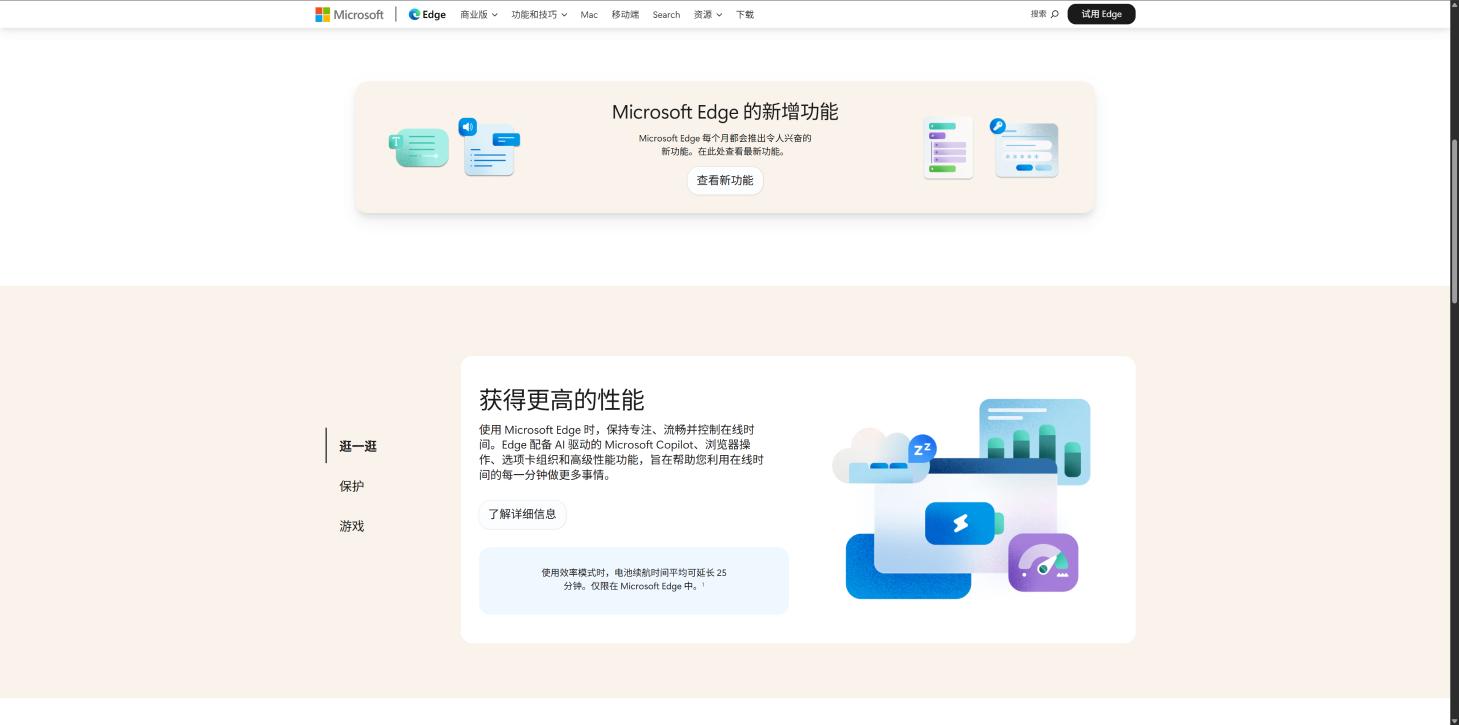Expand the 资源 dropdown menu
The height and width of the screenshot is (725, 1459).
(x=708, y=15)
